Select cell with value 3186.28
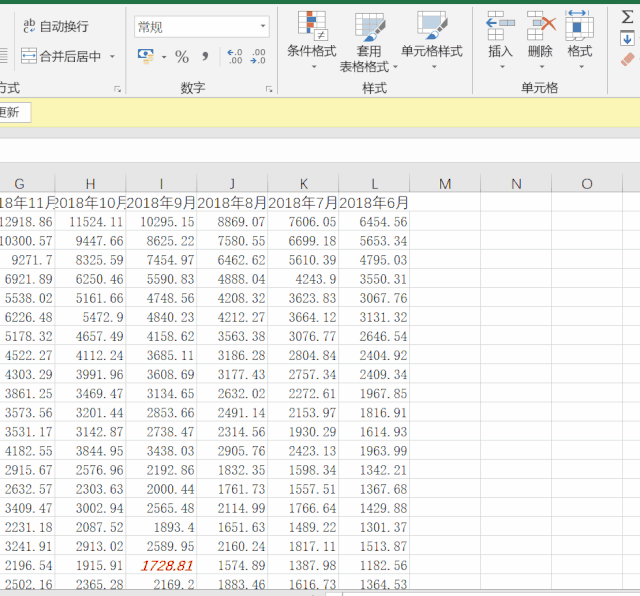 tap(232, 355)
